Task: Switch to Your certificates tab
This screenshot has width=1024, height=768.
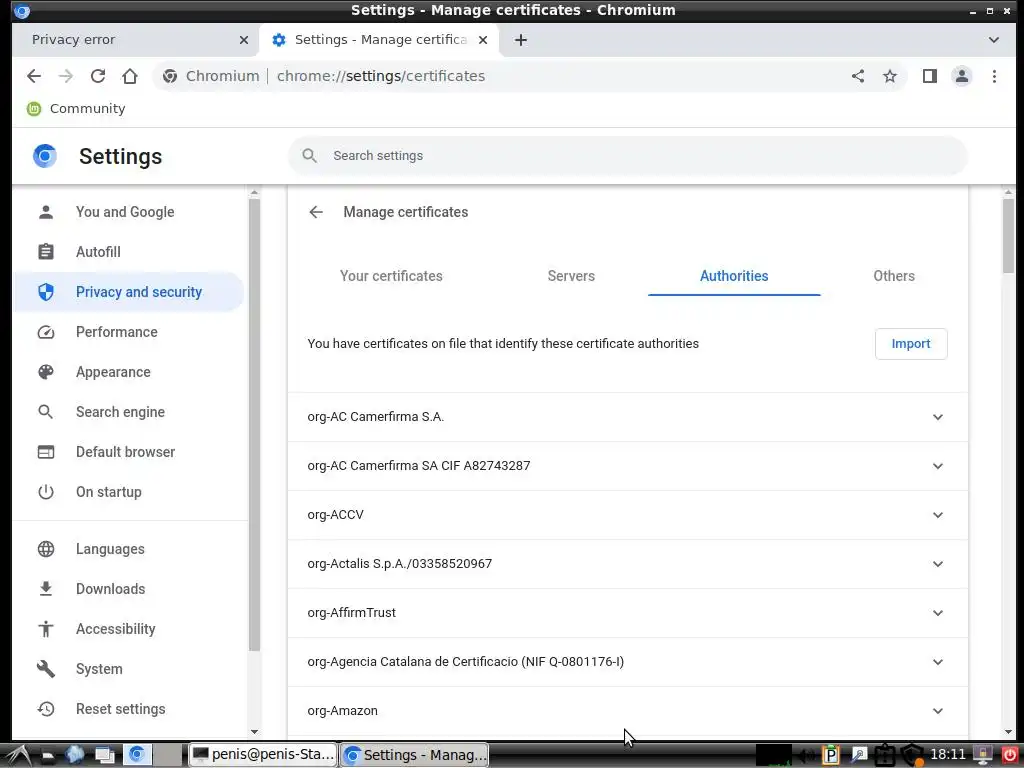Action: point(391,276)
